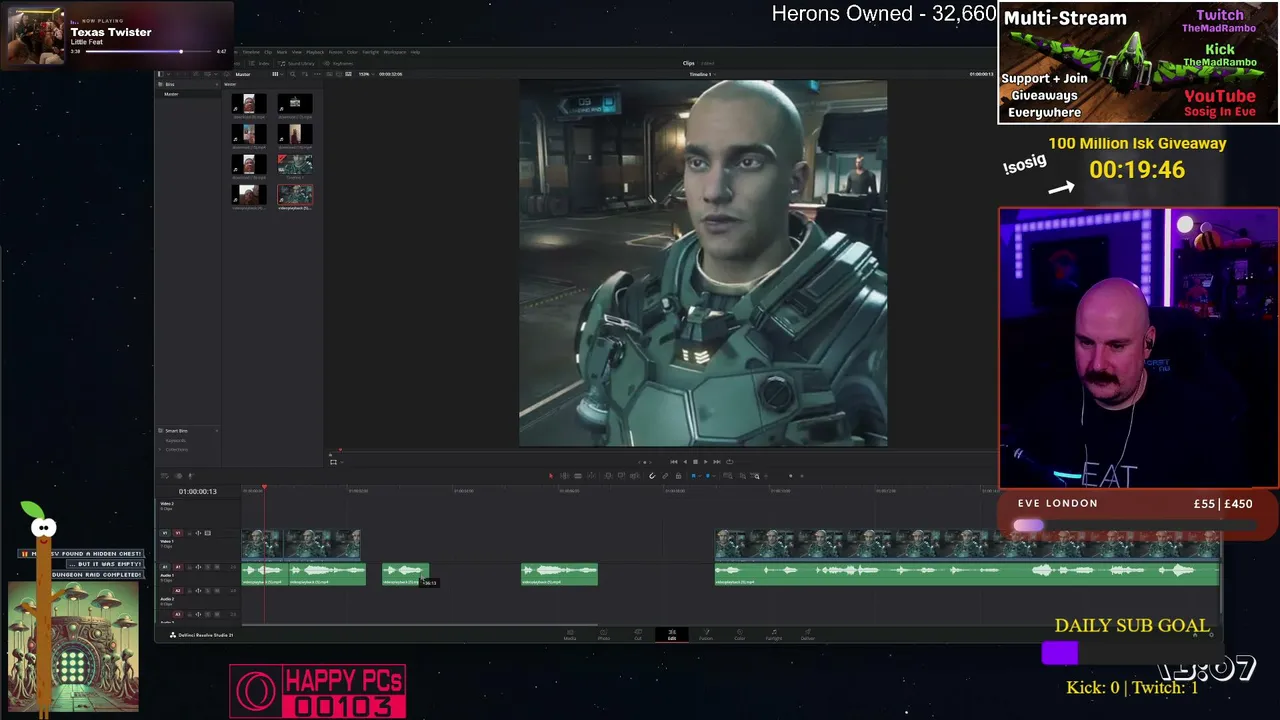Screen dimensions: 1280x720
Task: Select the arrow Selection mode tool
Action: [x=551, y=476]
